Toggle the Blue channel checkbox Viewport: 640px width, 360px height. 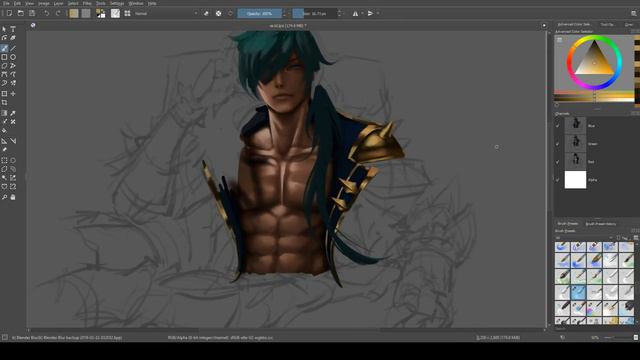click(x=558, y=126)
